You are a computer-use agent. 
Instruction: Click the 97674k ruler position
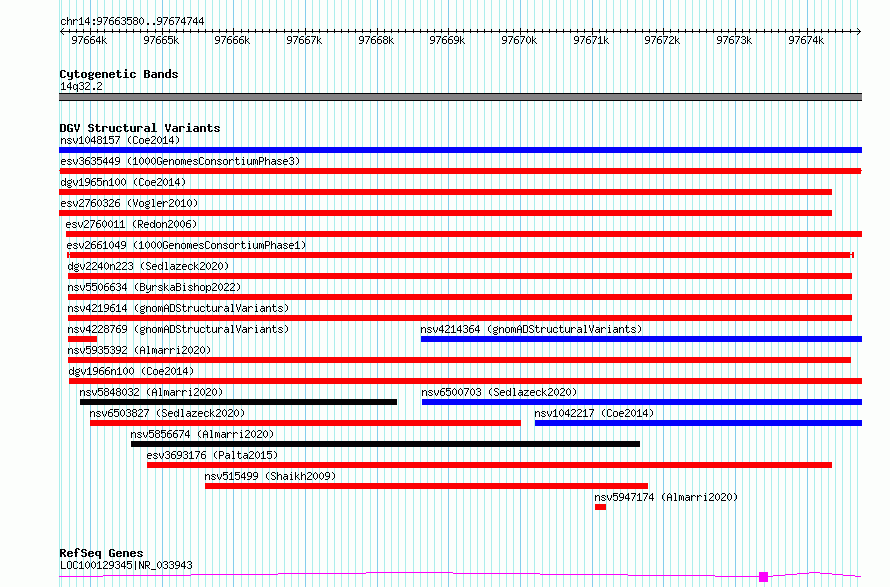coord(806,40)
